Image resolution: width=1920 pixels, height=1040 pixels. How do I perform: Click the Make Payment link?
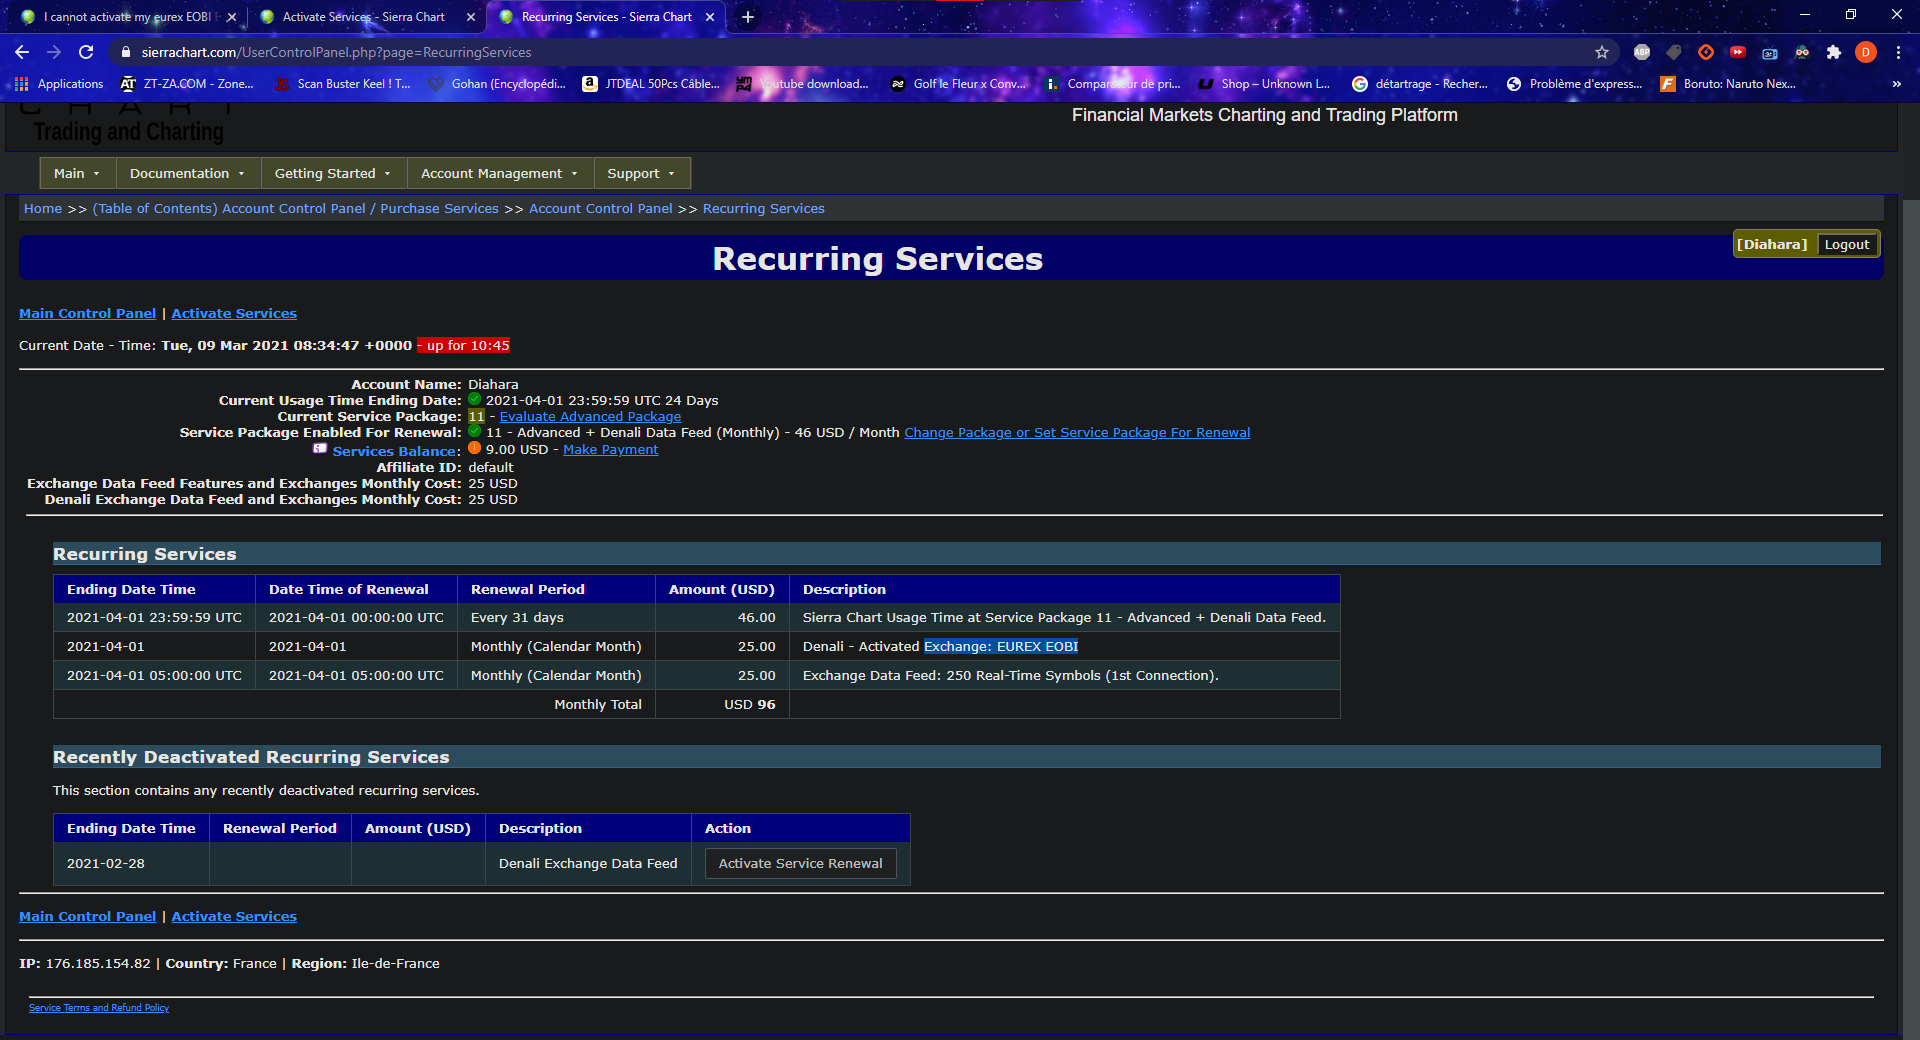(x=610, y=450)
